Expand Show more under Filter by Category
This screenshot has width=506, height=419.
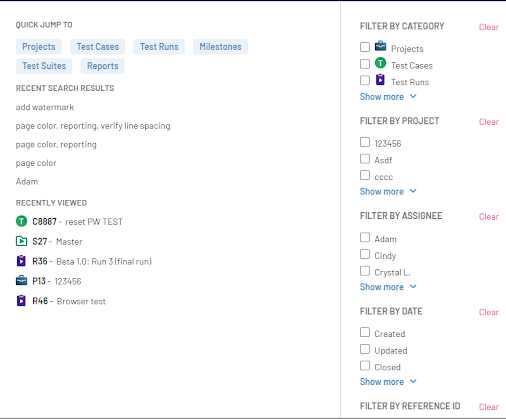(x=388, y=97)
